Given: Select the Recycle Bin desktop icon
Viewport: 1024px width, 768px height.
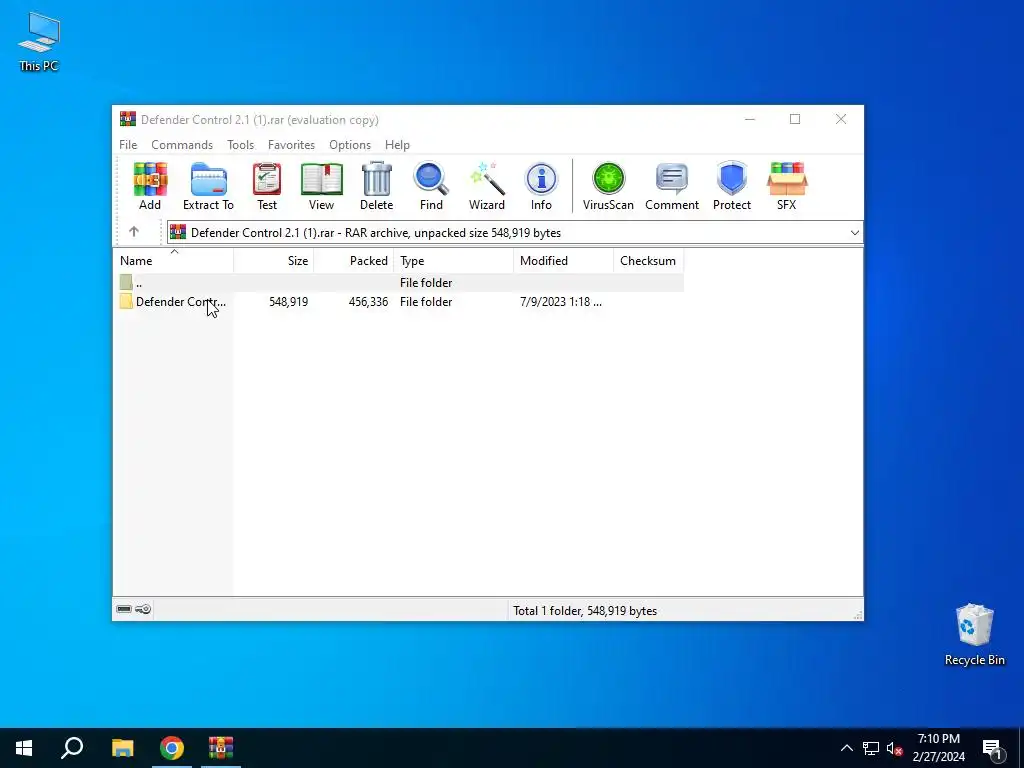Looking at the screenshot, I should click(x=974, y=635).
